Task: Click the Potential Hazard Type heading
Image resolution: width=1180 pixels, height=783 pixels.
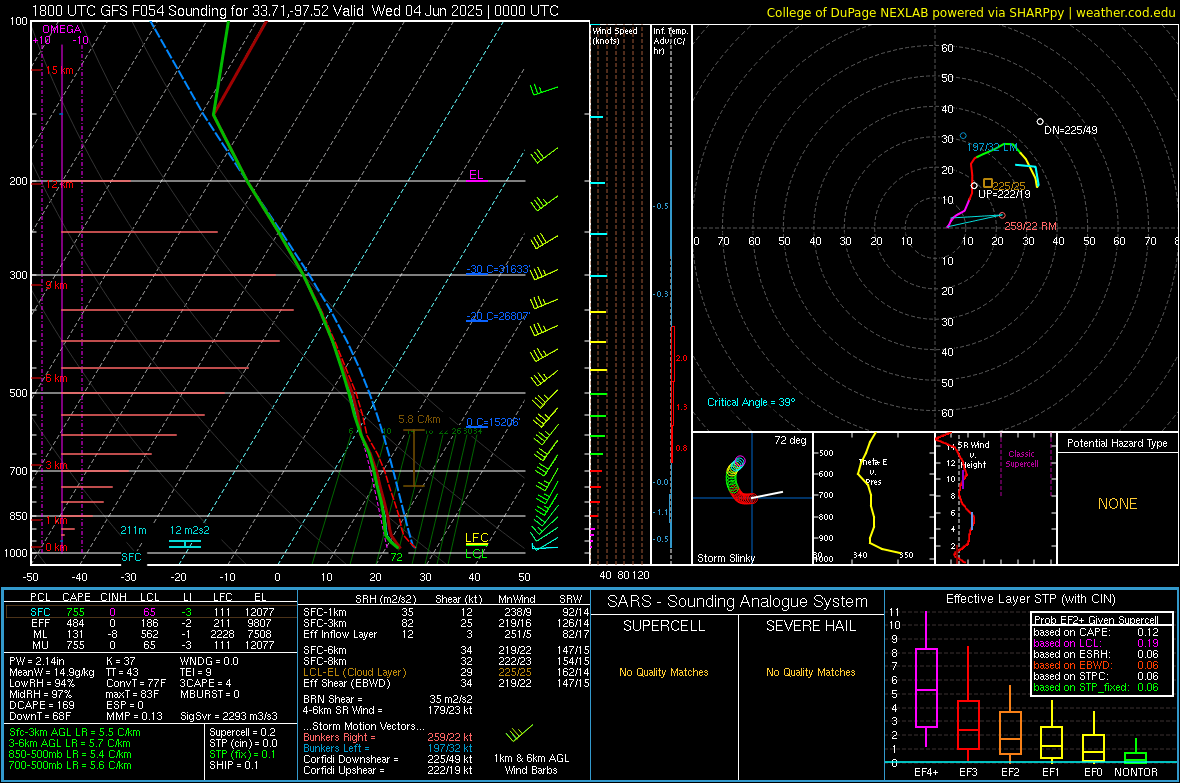Action: click(x=1117, y=443)
